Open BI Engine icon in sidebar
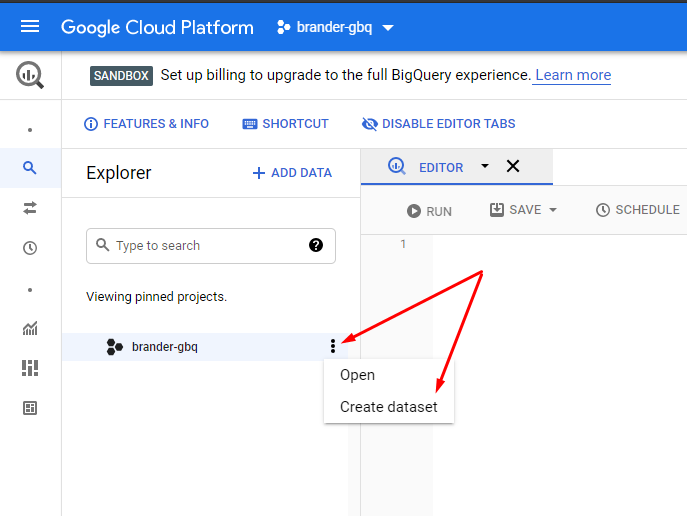Image resolution: width=687 pixels, height=516 pixels. coord(30,368)
